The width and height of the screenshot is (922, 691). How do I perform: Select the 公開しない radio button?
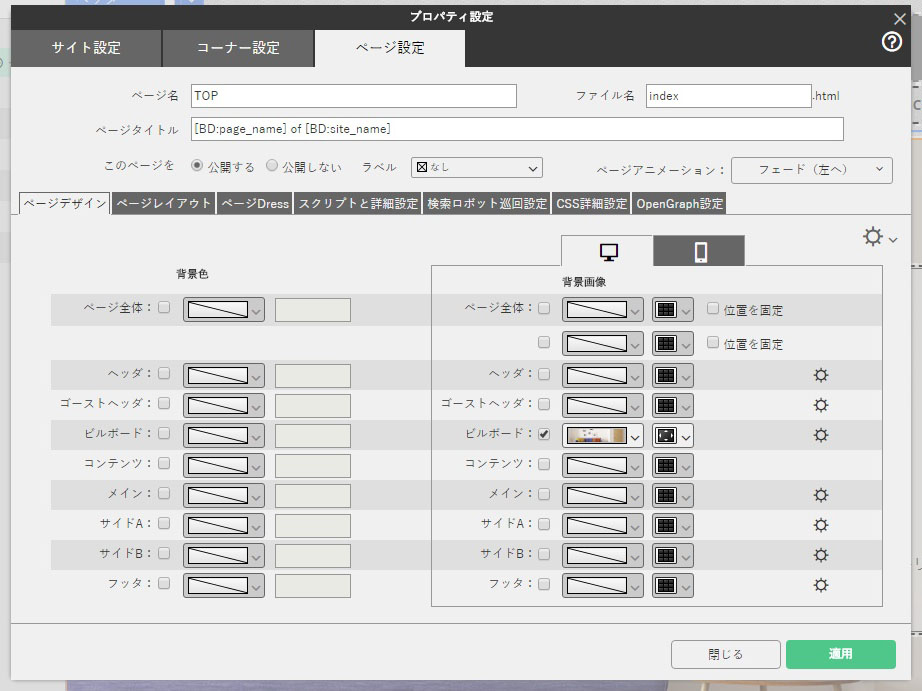[x=270, y=167]
